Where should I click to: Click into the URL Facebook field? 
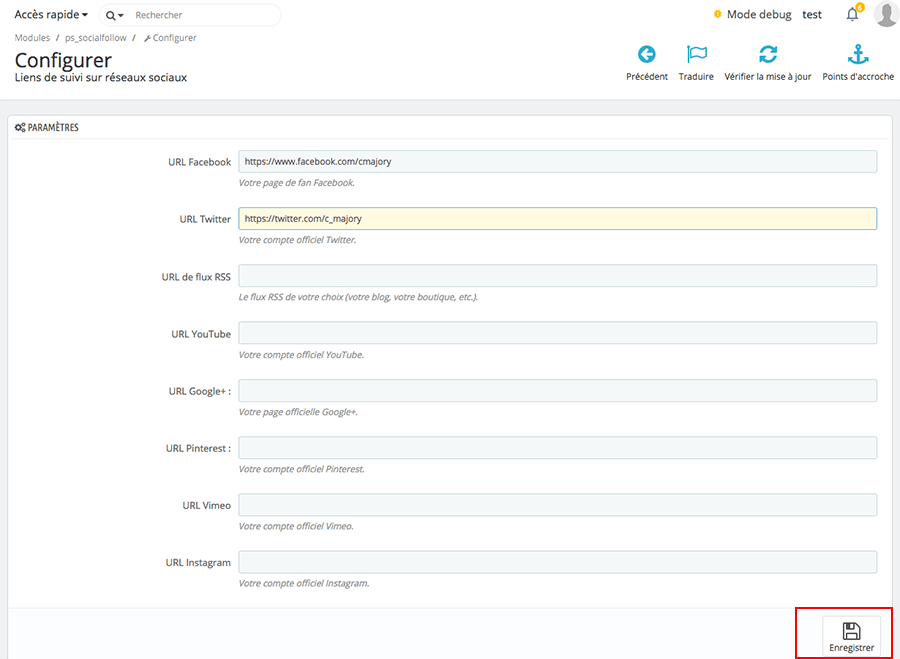[x=557, y=161]
